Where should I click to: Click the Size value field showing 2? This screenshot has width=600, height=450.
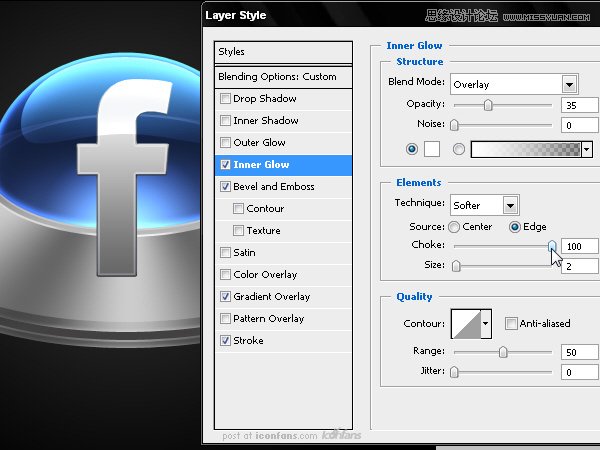580,266
